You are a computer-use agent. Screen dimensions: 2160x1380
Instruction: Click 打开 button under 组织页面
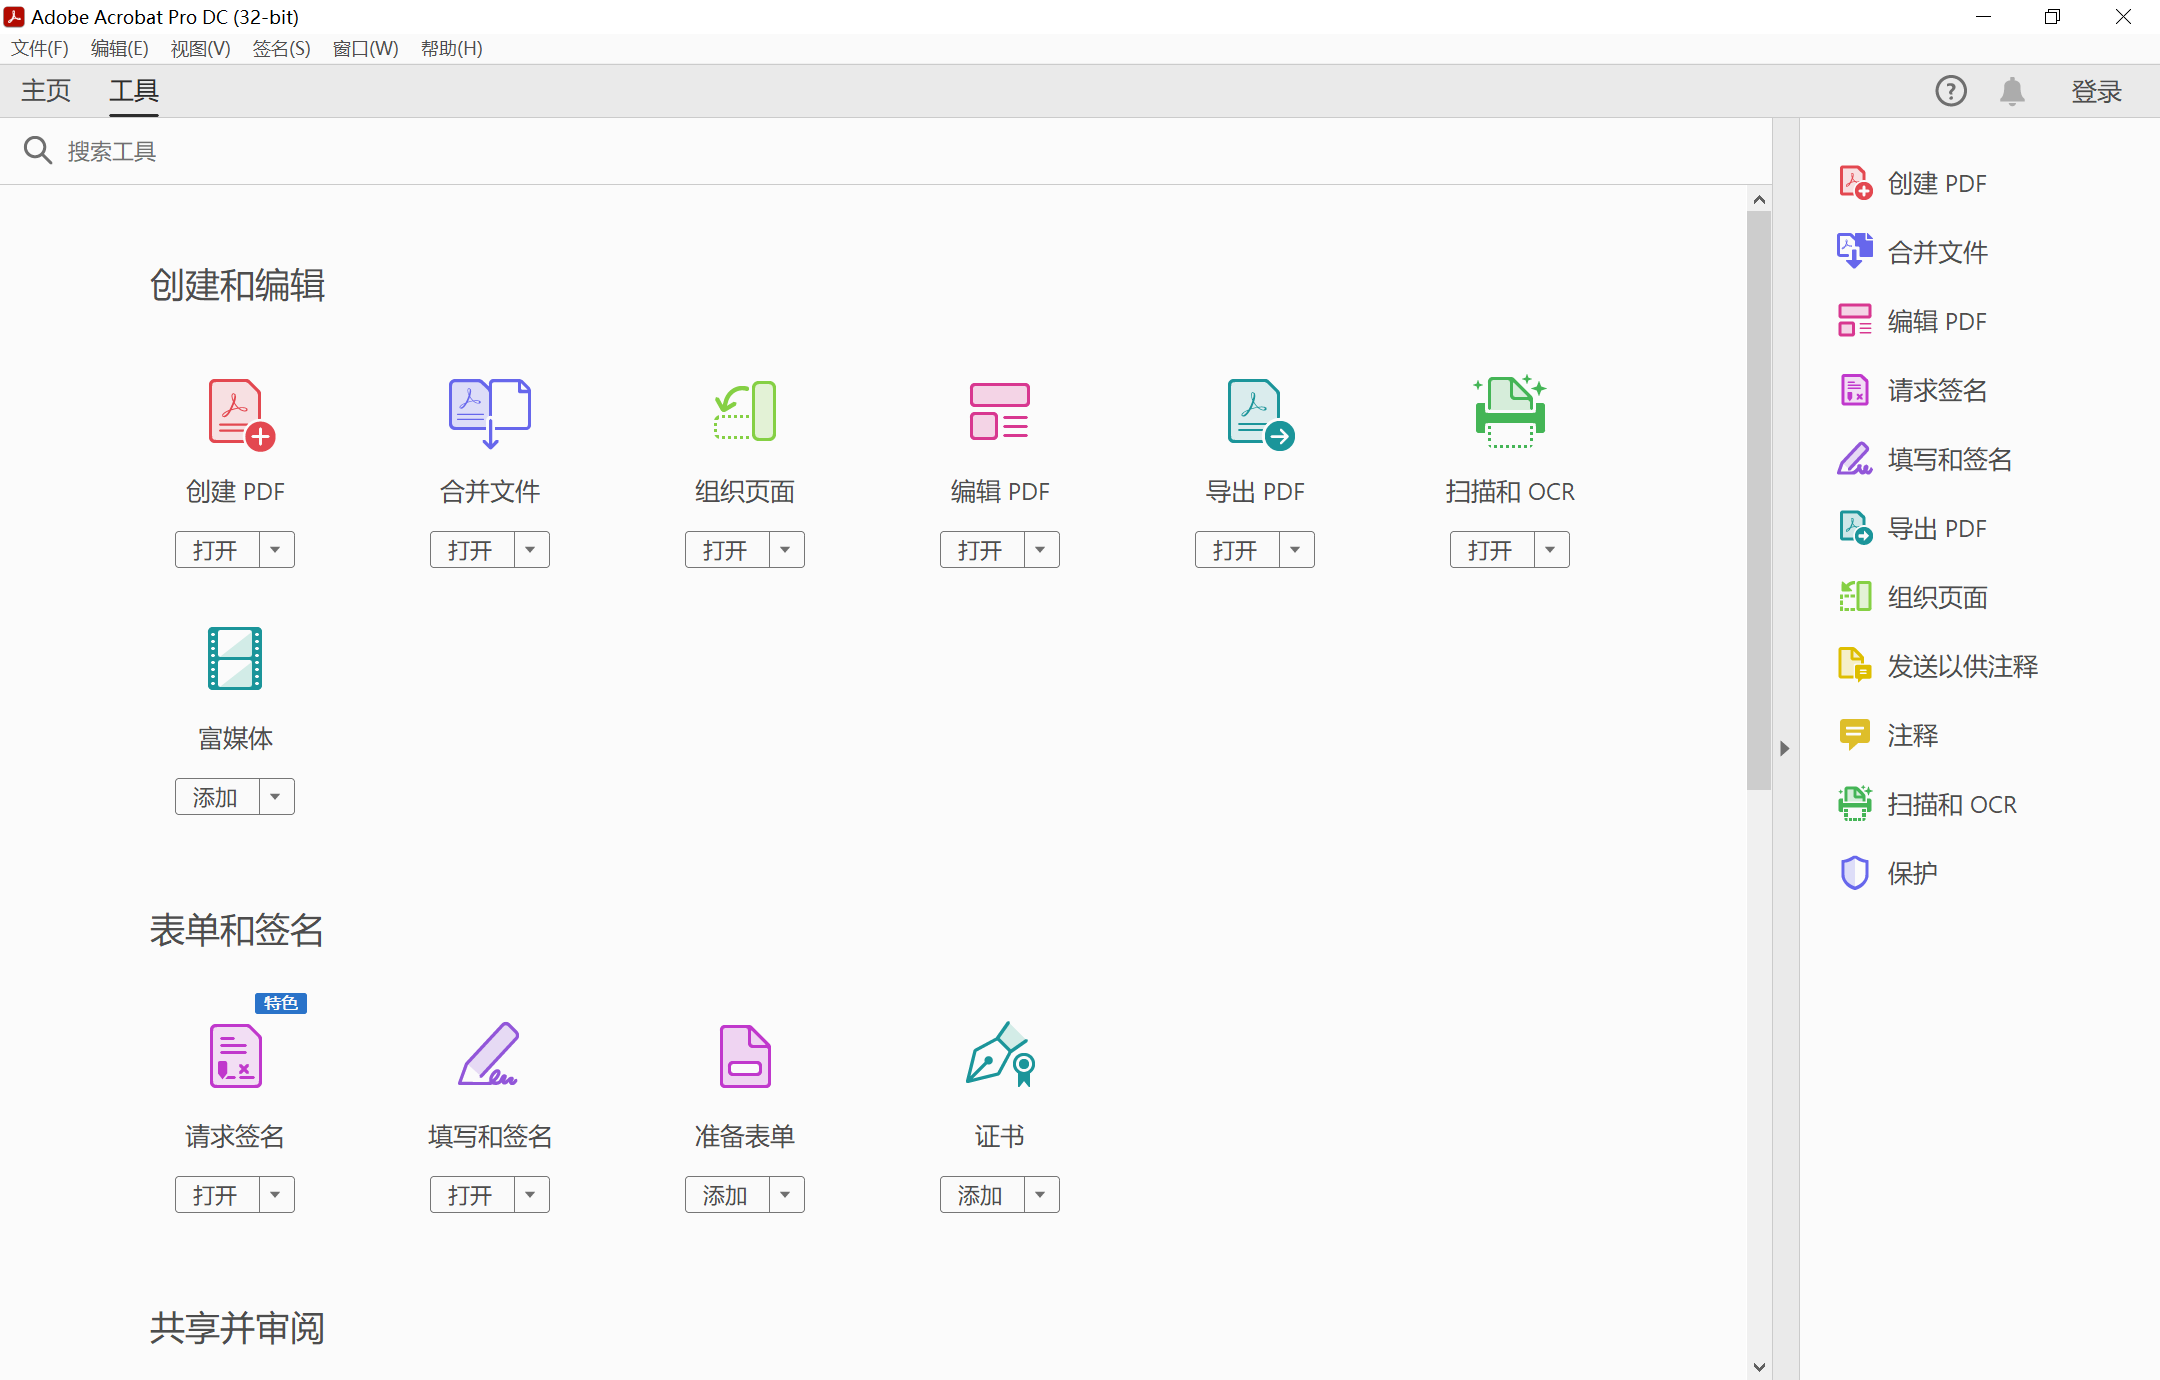tap(727, 550)
